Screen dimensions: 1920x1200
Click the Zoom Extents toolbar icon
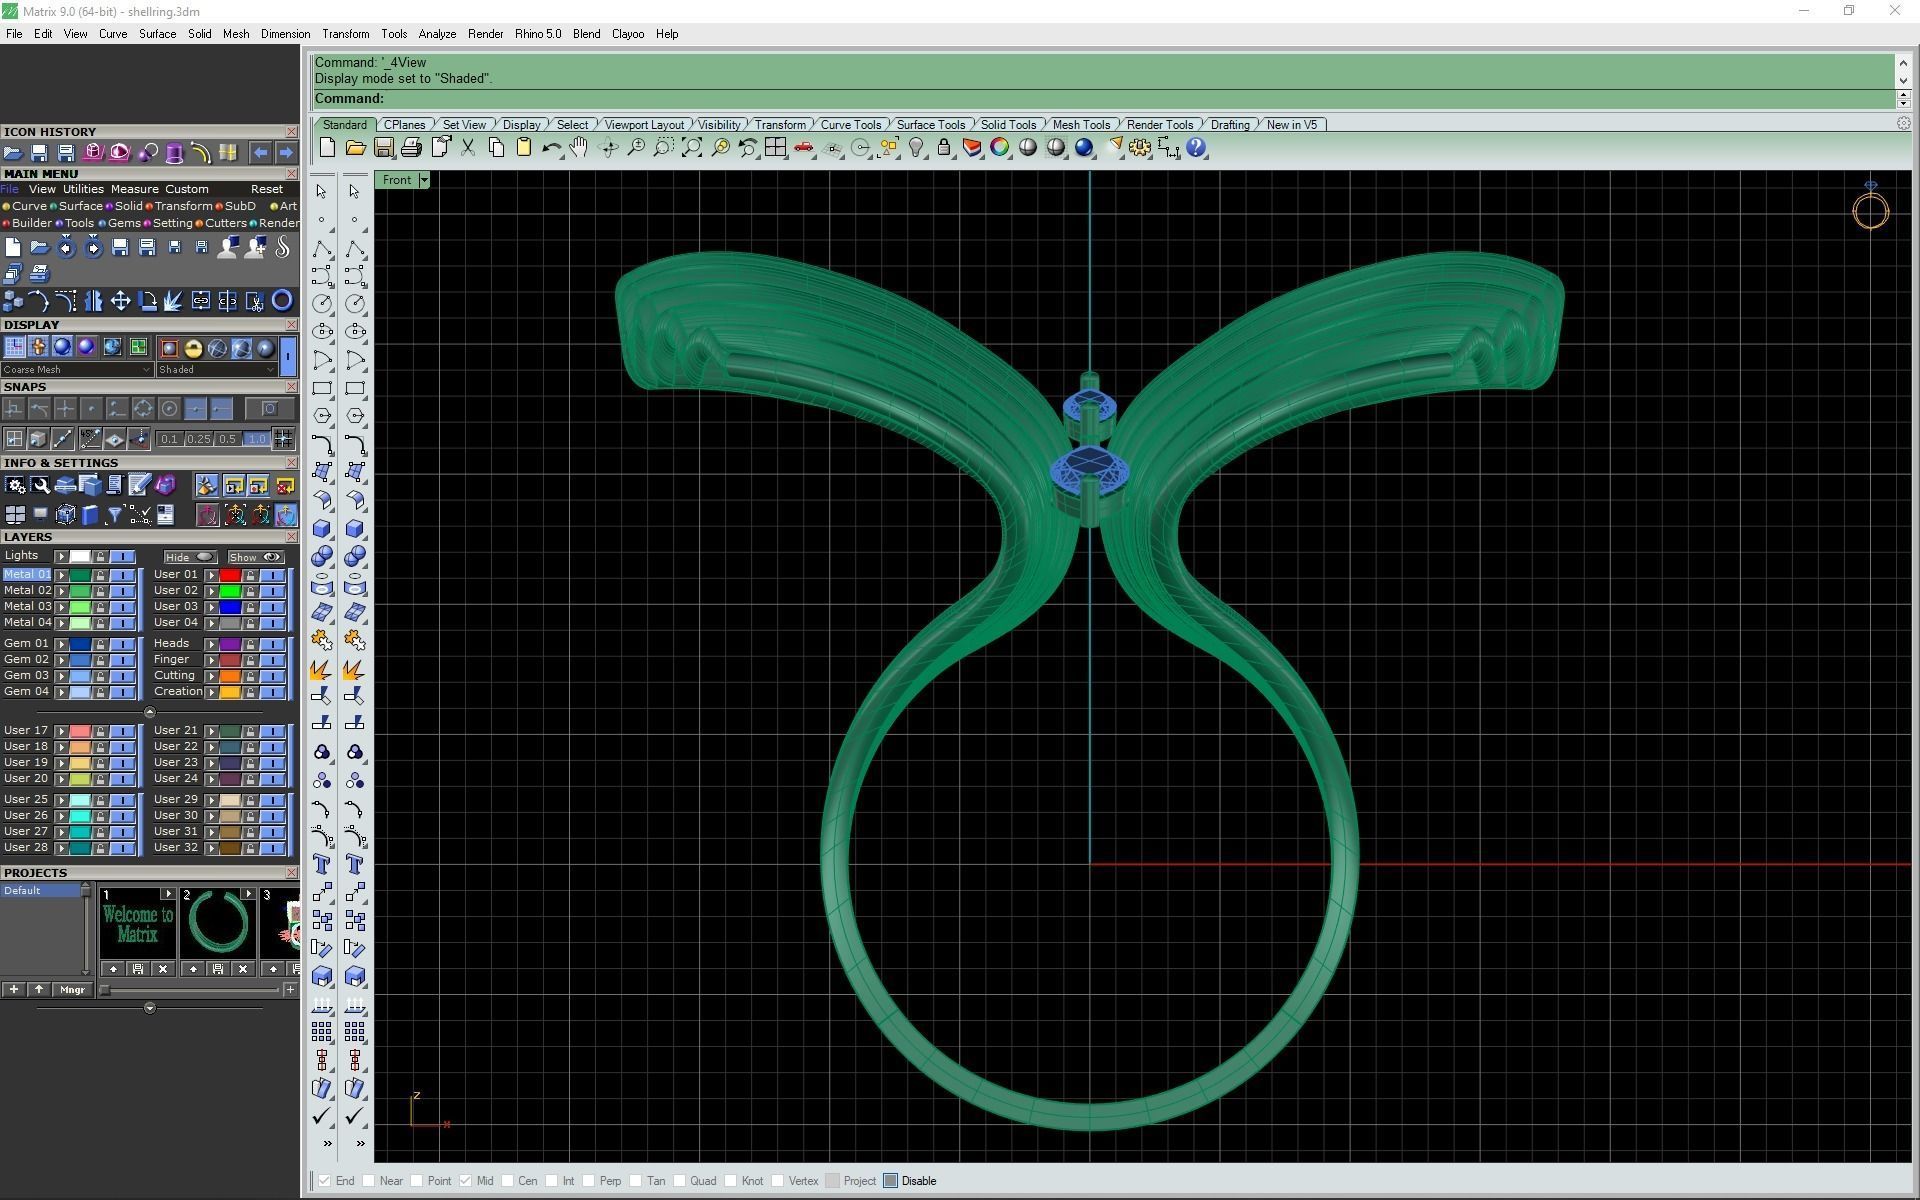pyautogui.click(x=691, y=148)
